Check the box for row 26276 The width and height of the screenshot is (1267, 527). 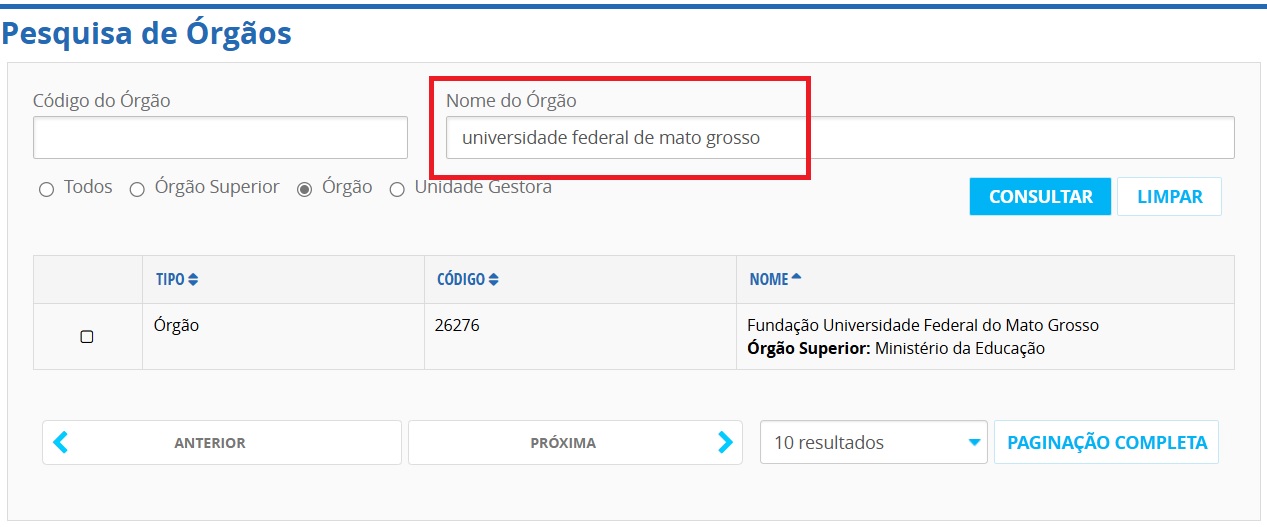[87, 337]
